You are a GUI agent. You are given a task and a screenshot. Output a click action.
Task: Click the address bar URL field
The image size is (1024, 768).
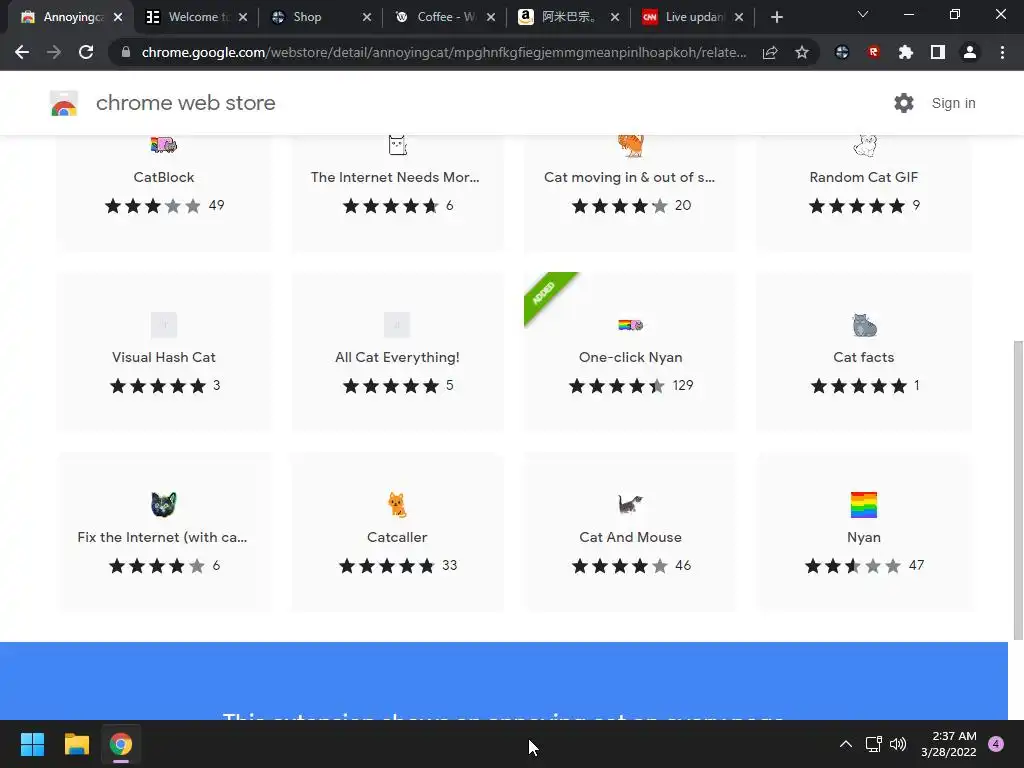point(443,52)
